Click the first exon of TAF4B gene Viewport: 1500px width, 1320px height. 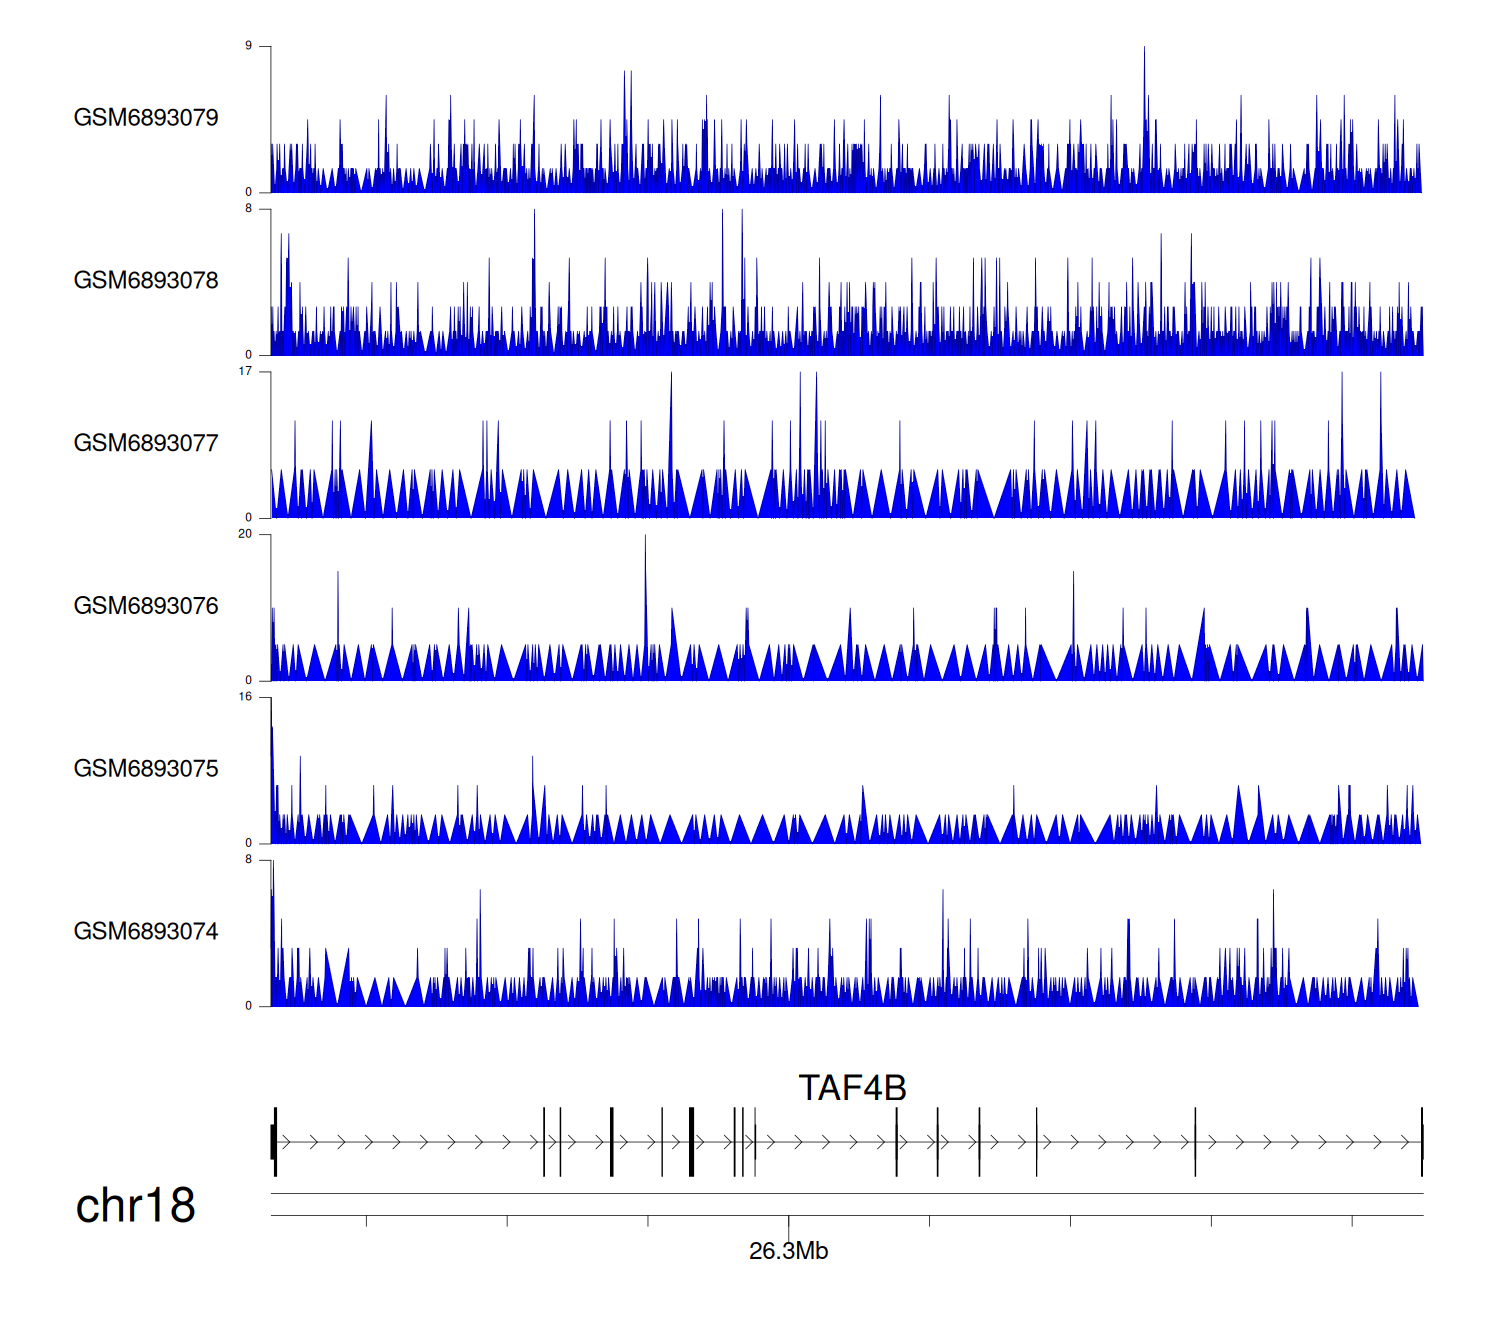pos(274,1141)
